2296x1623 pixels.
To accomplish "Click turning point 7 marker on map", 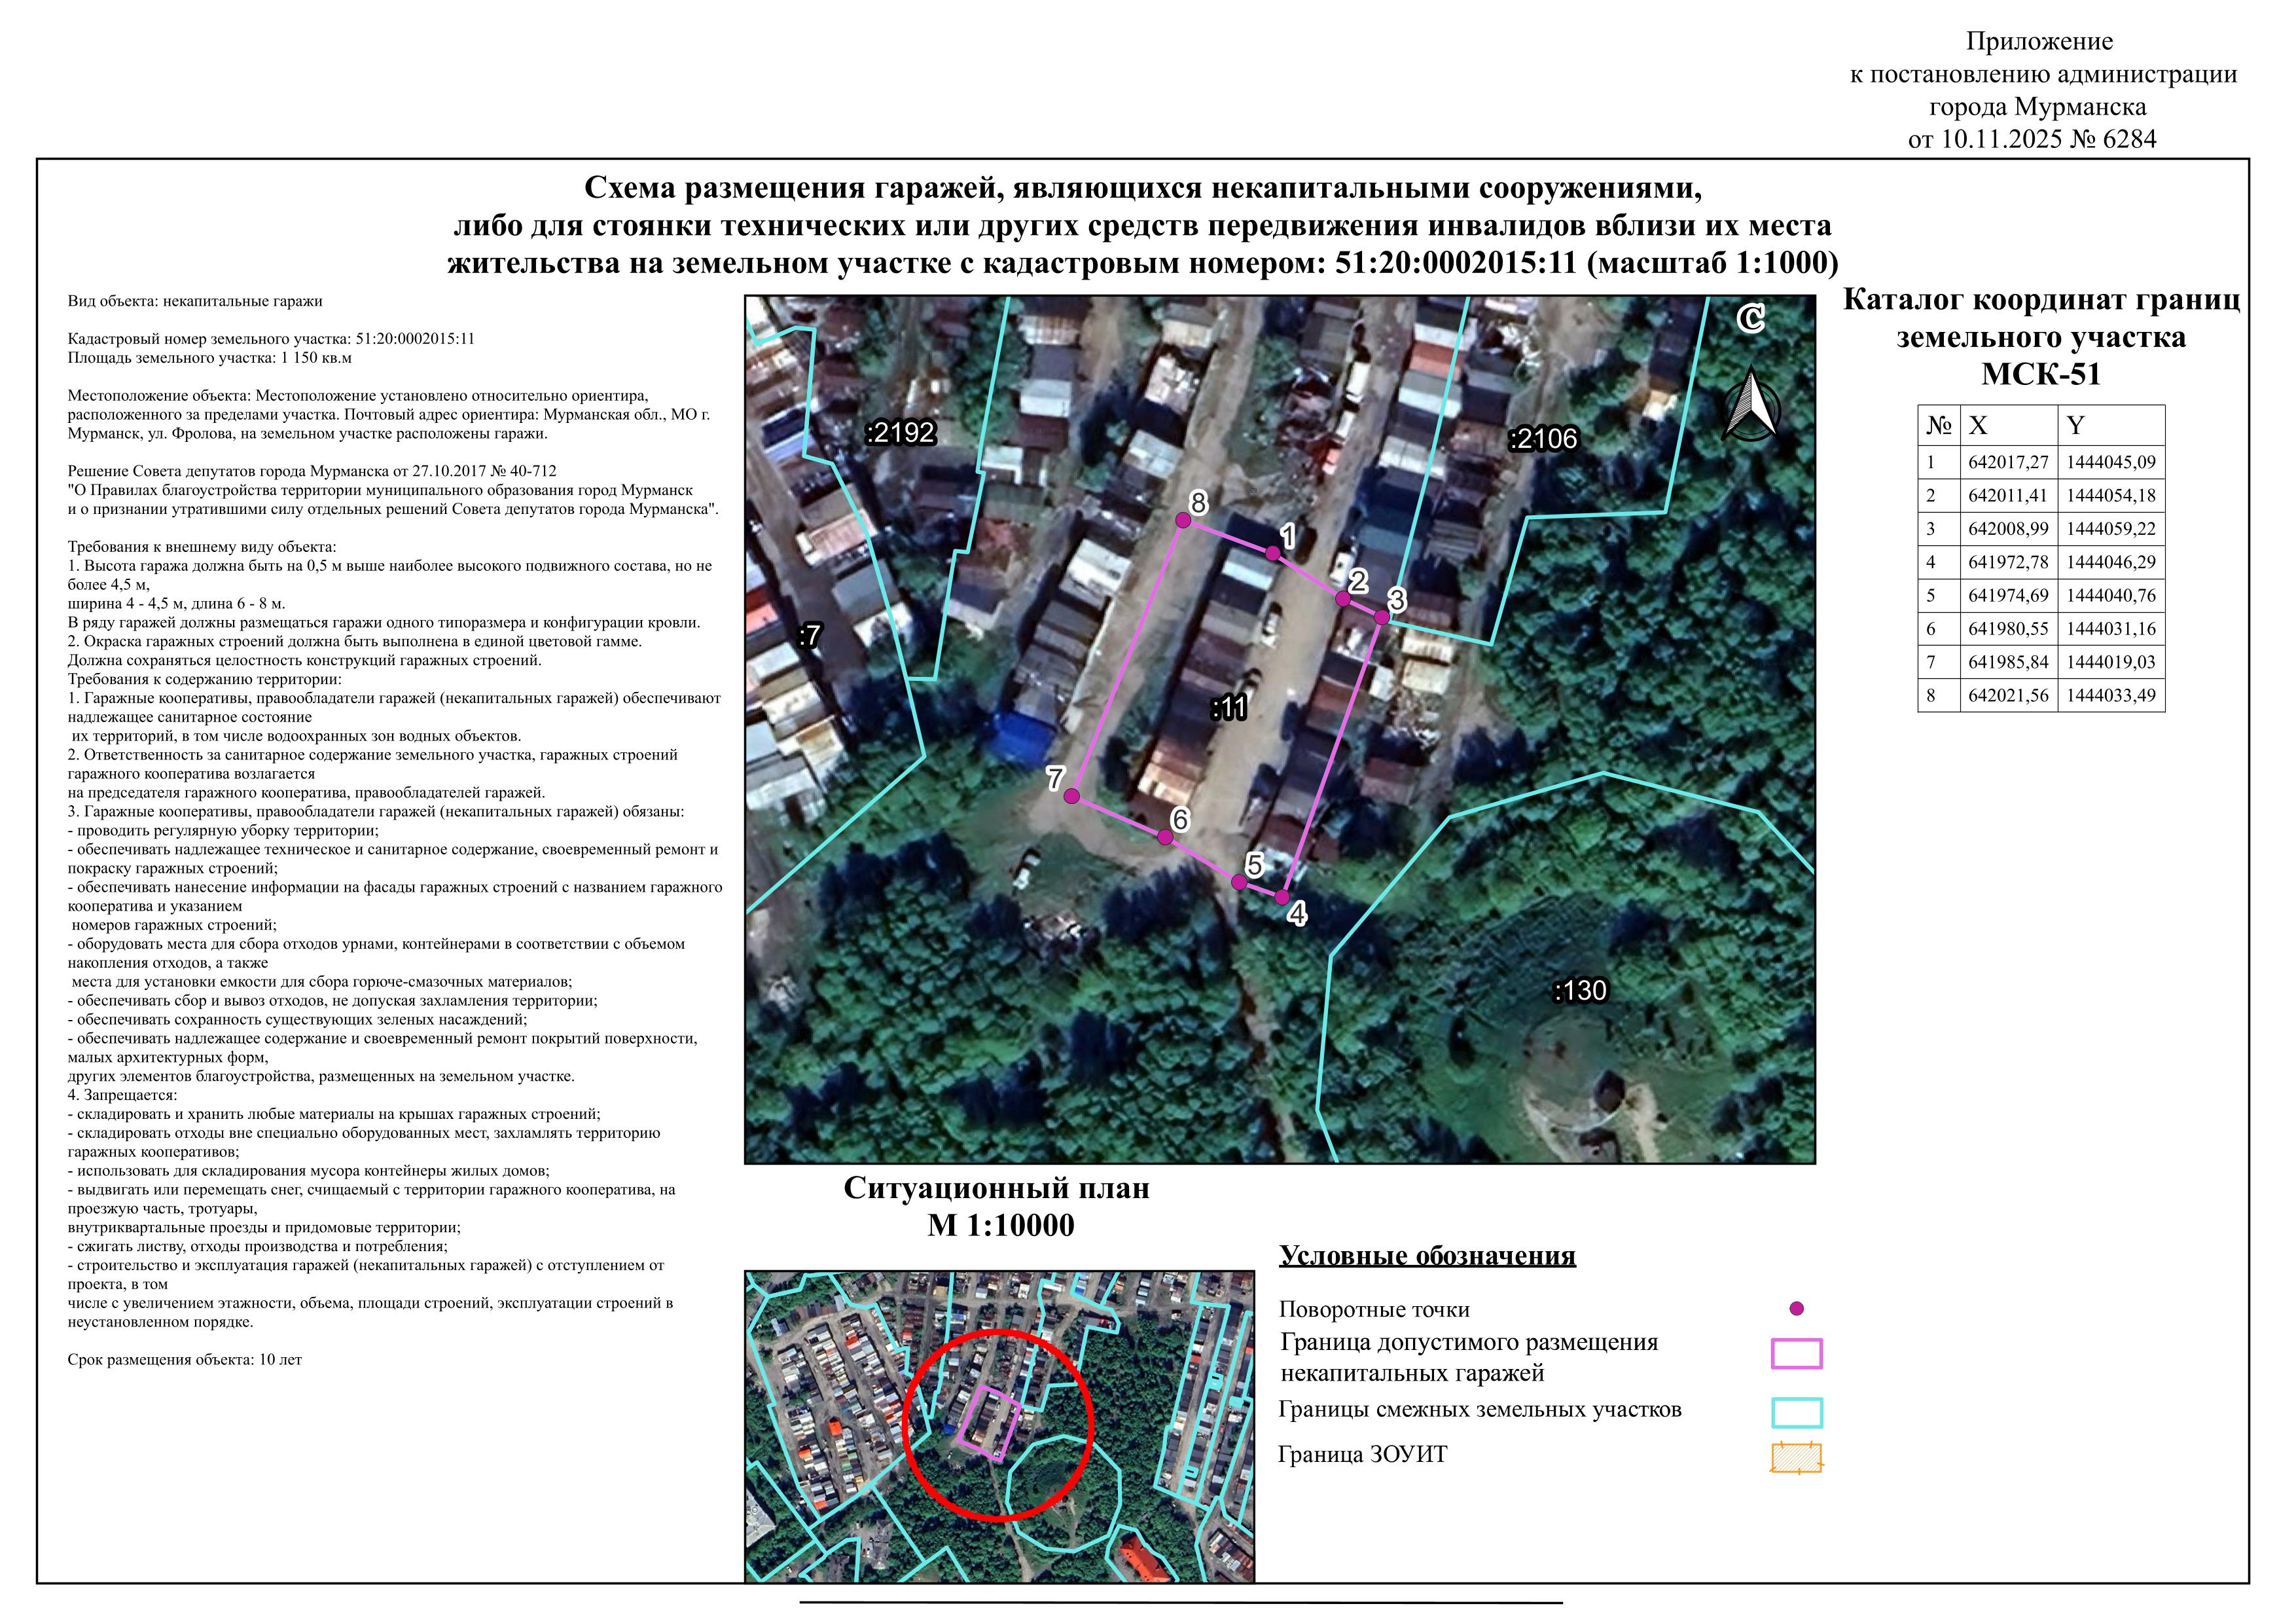I will [x=1072, y=796].
